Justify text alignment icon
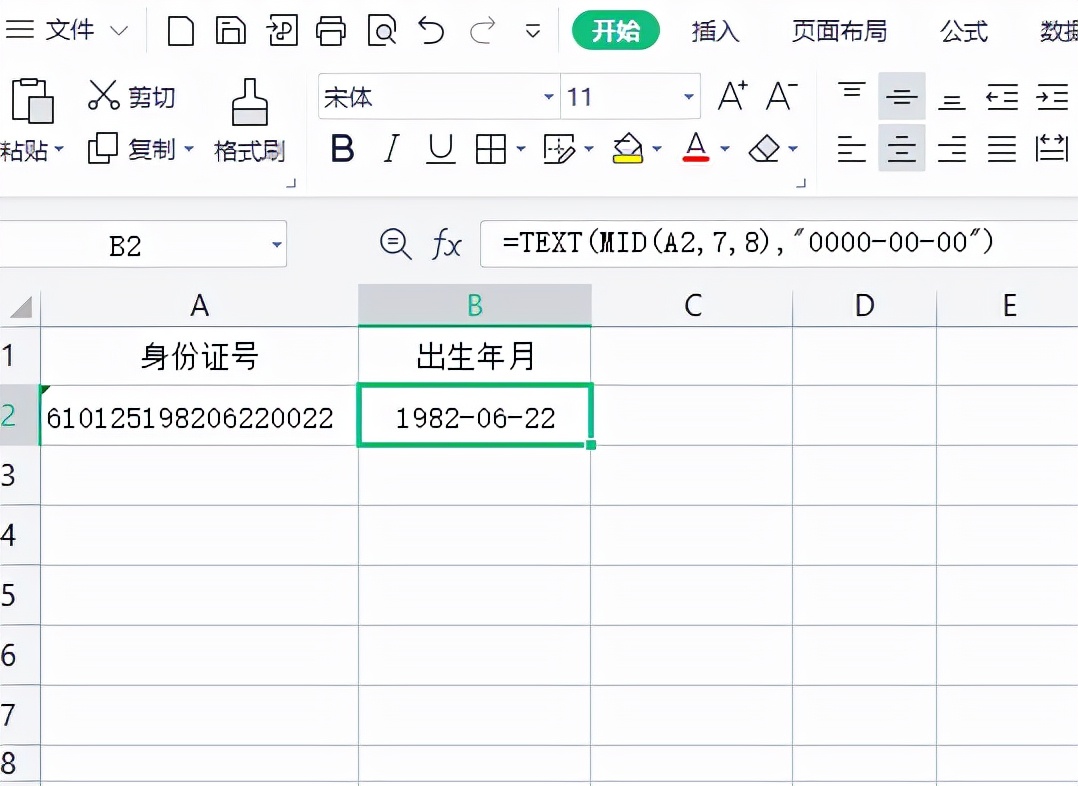 (x=1002, y=149)
